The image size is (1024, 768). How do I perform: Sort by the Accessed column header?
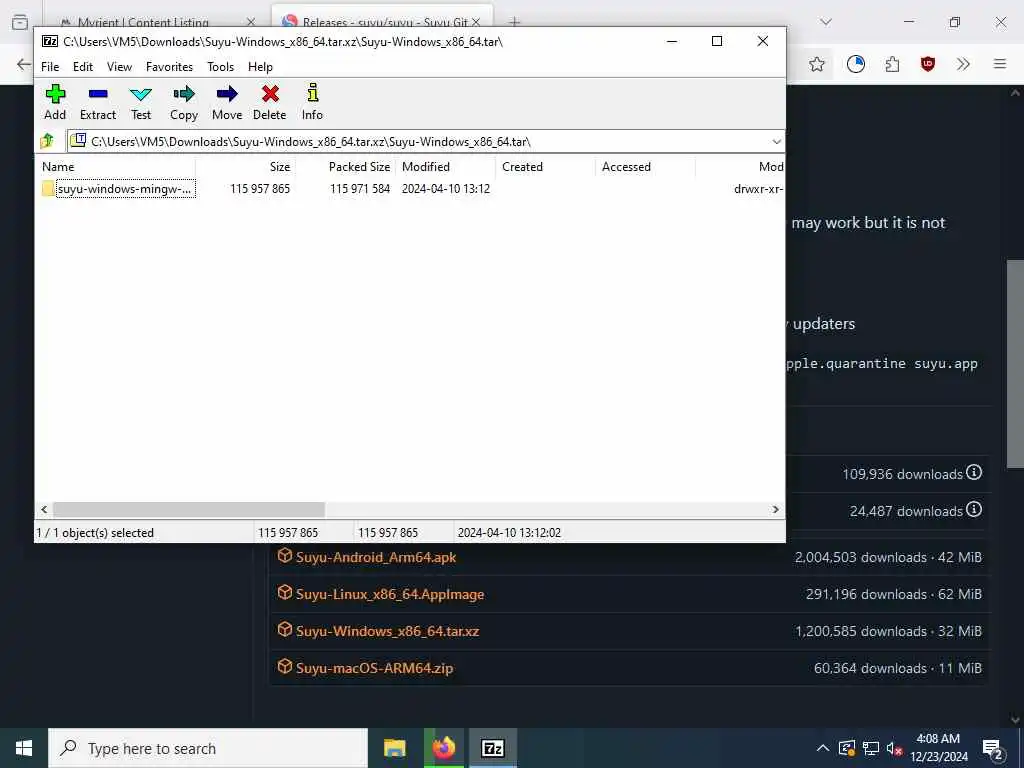tap(645, 167)
